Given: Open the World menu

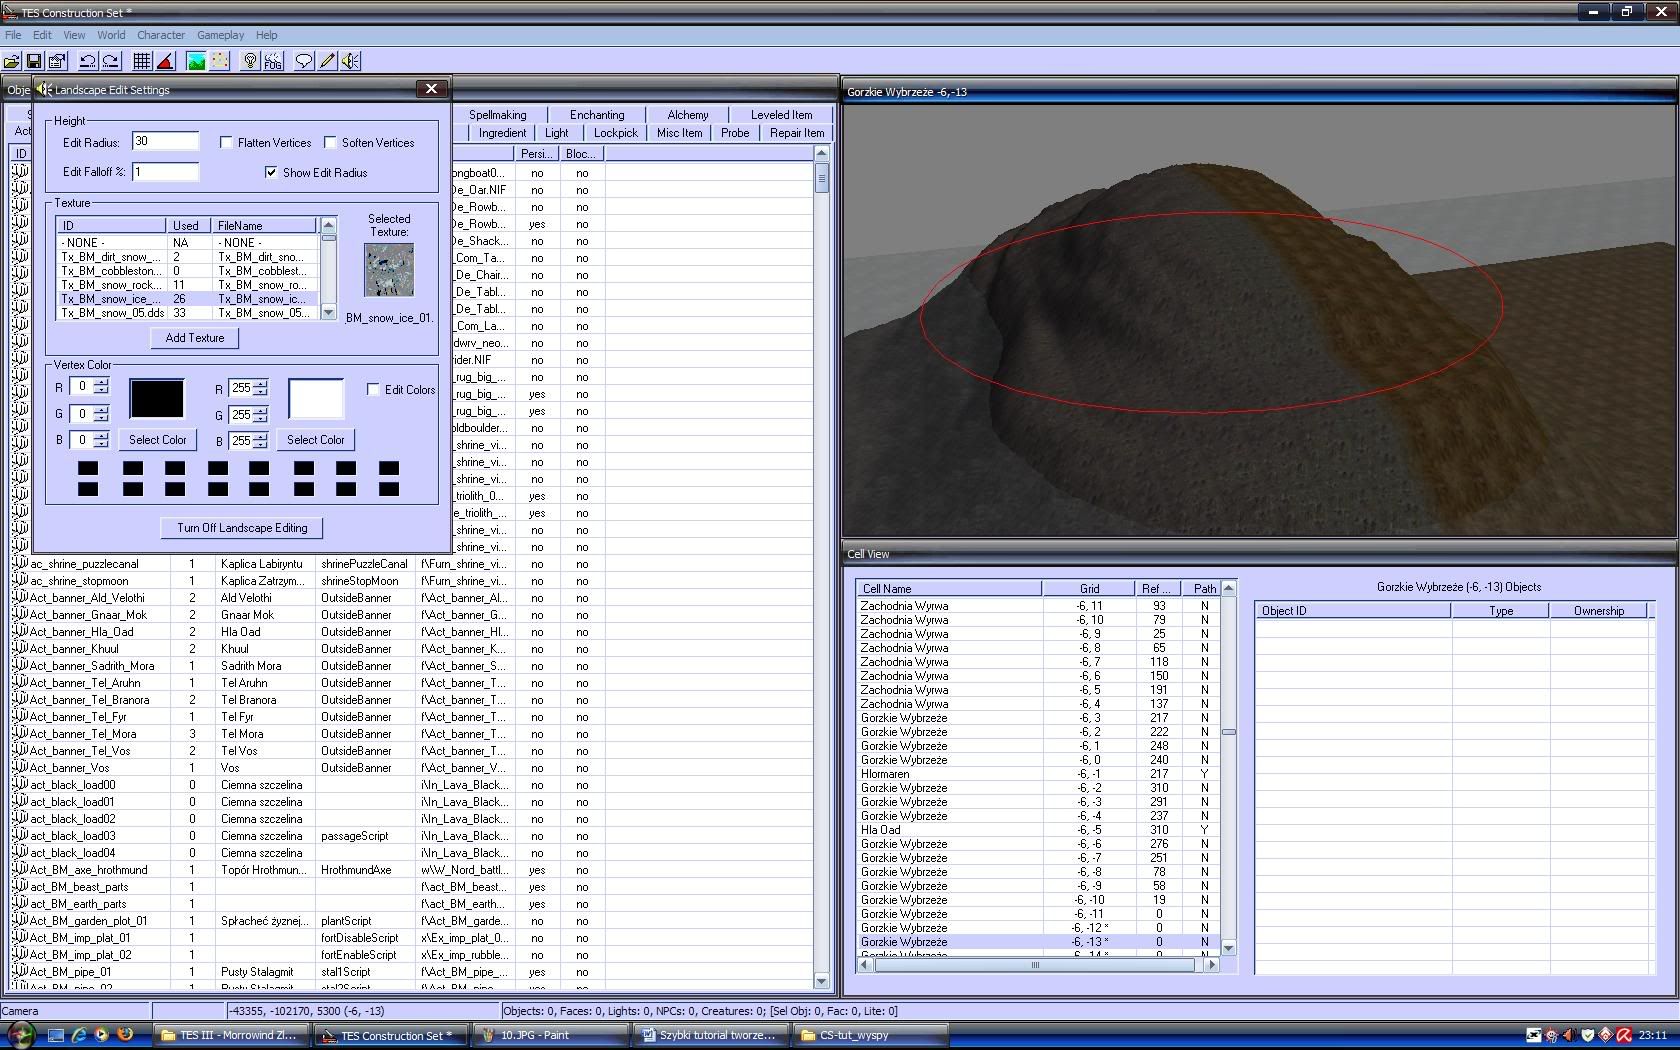Looking at the screenshot, I should [x=111, y=35].
